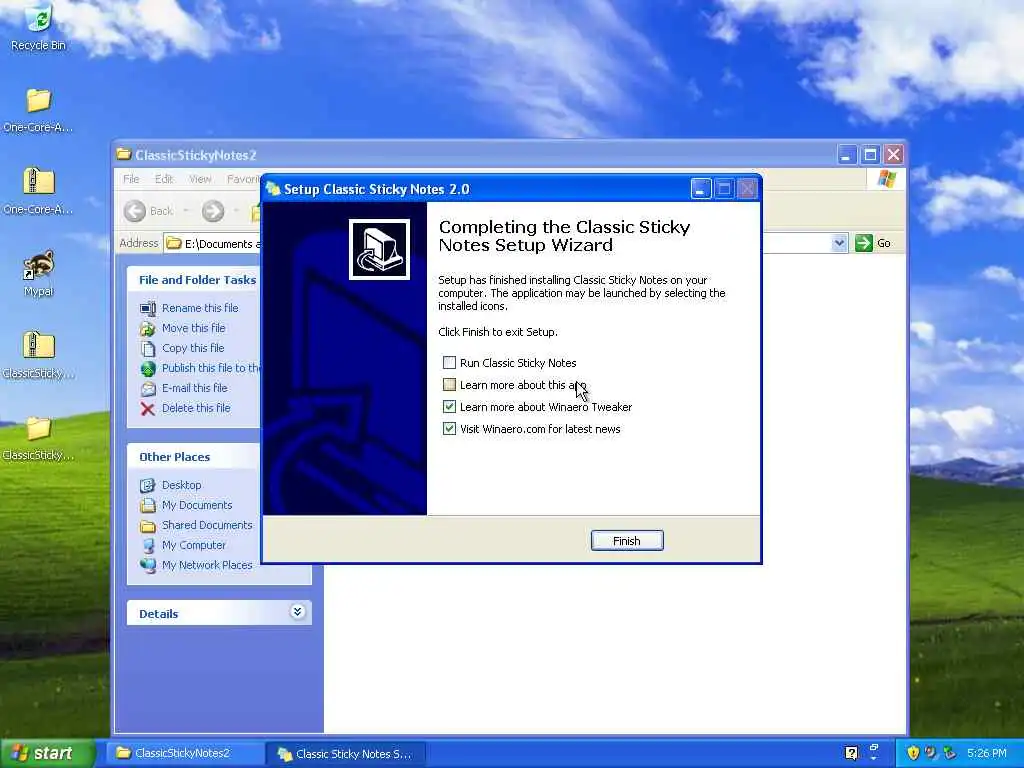This screenshot has width=1024, height=768.
Task: Maximize the ClassicStickyNotes2 Explorer window
Action: click(x=870, y=155)
